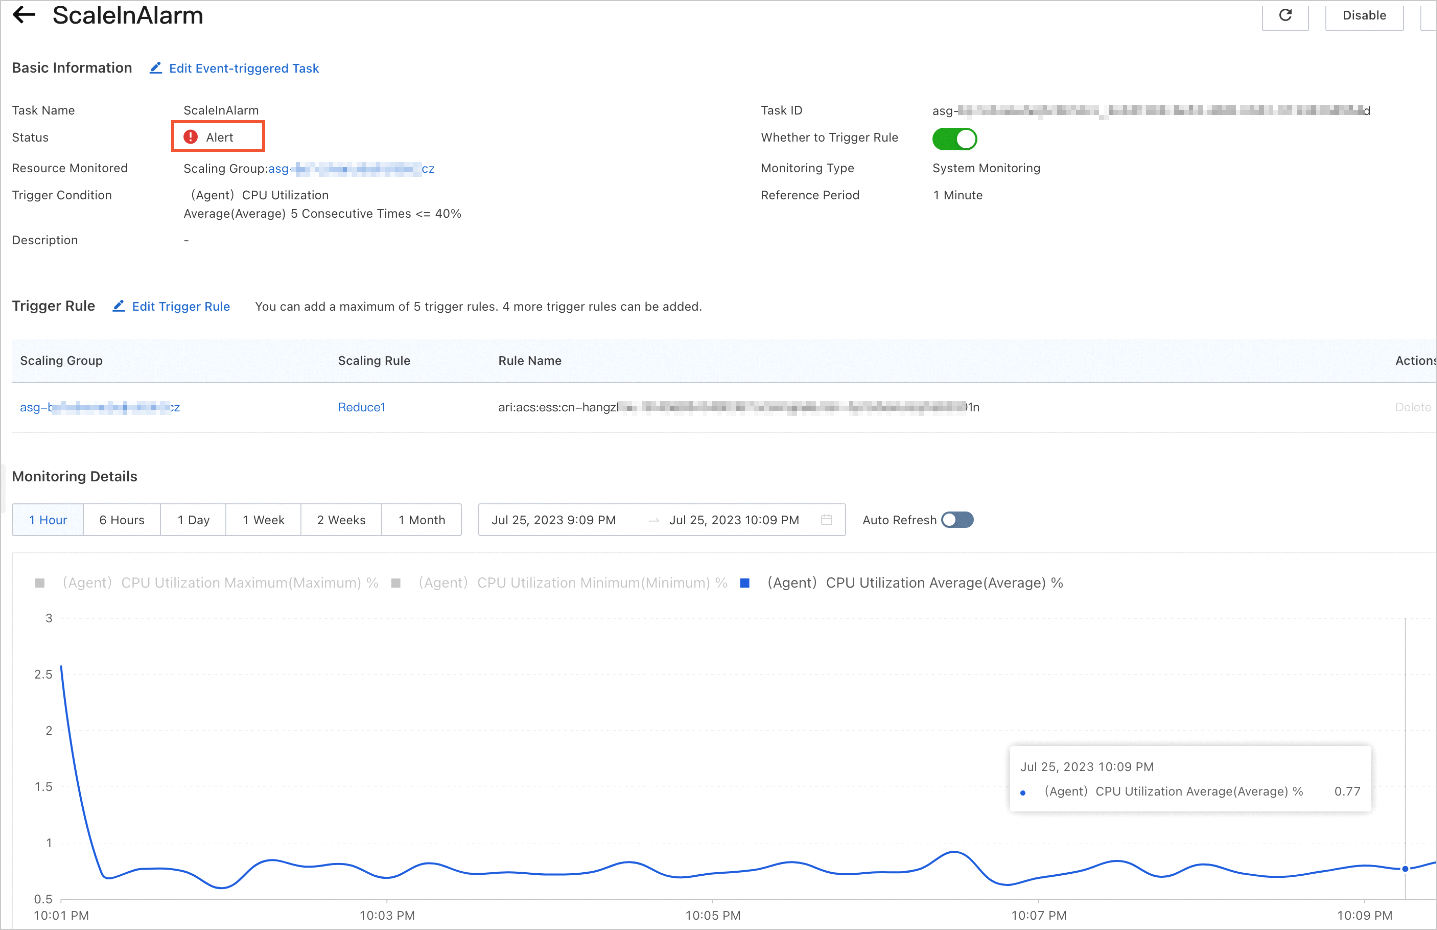This screenshot has width=1437, height=930.
Task: Enable the Auto Refresh switch
Action: pos(957,520)
